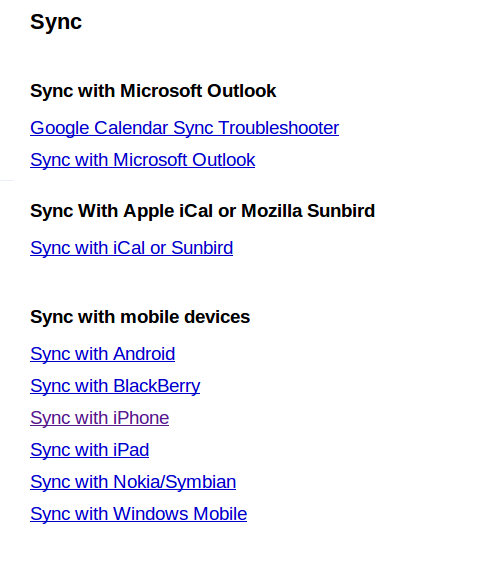Viewport: 490px width, 571px height.
Task: Open the Sync with Windows Mobile link
Action: tap(138, 514)
